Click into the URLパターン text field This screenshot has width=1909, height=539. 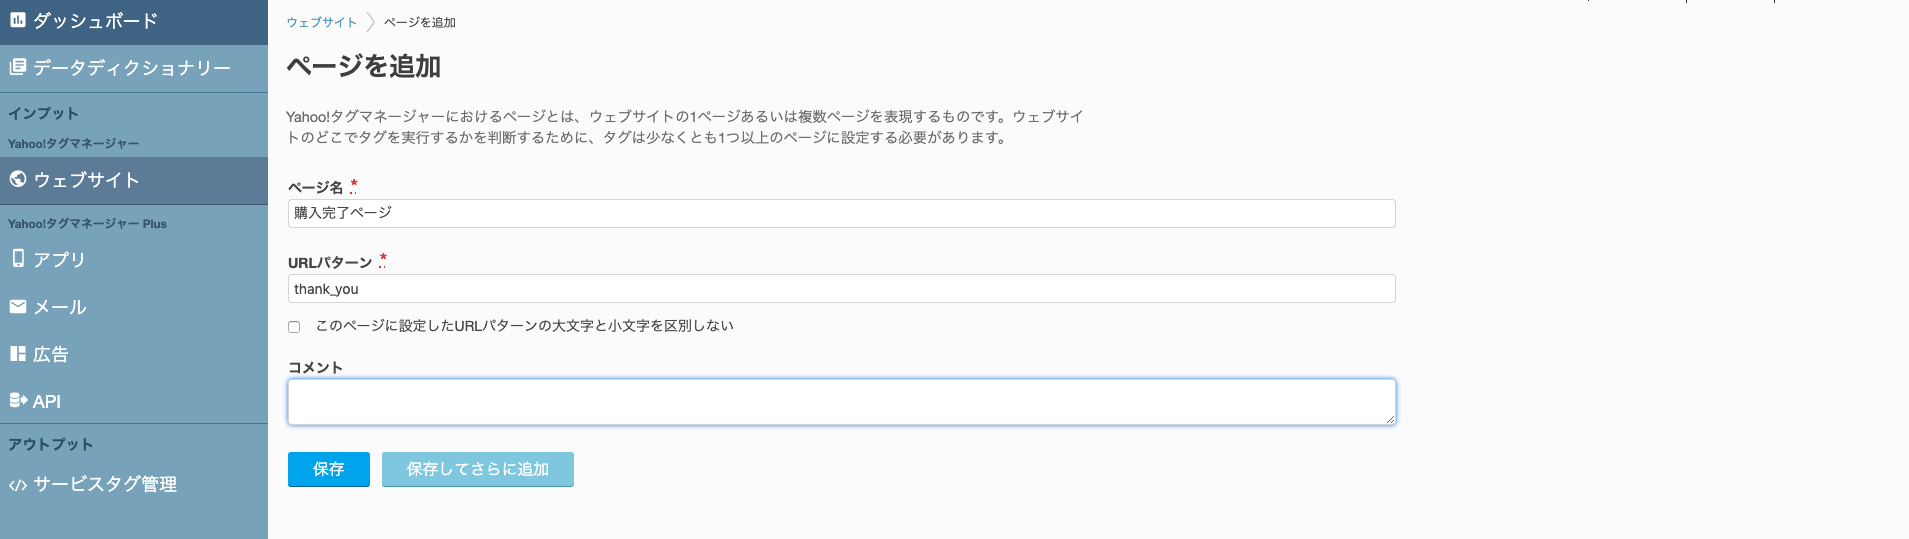[x=841, y=289]
